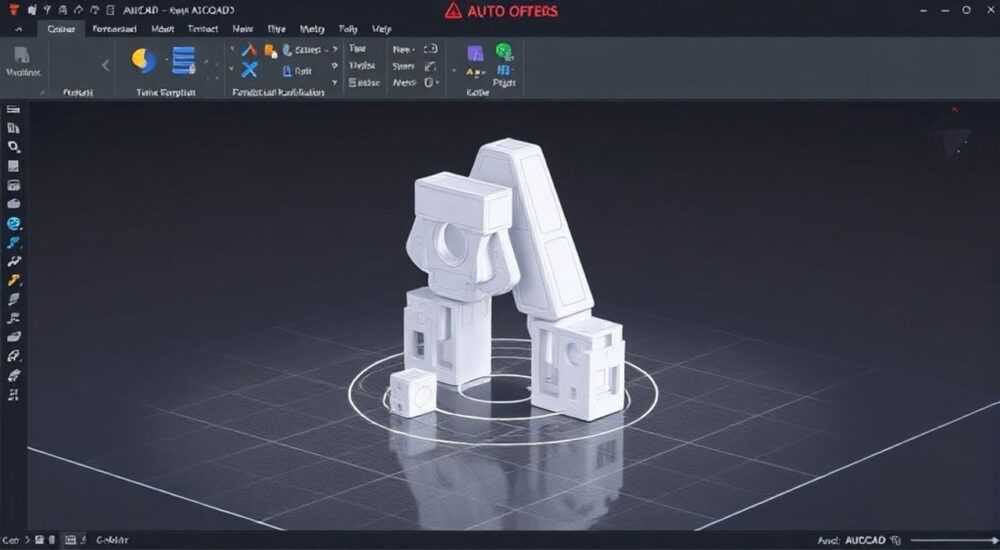Click the yellow and blue circle ribbon icon
1000x550 pixels.
[x=143, y=61]
